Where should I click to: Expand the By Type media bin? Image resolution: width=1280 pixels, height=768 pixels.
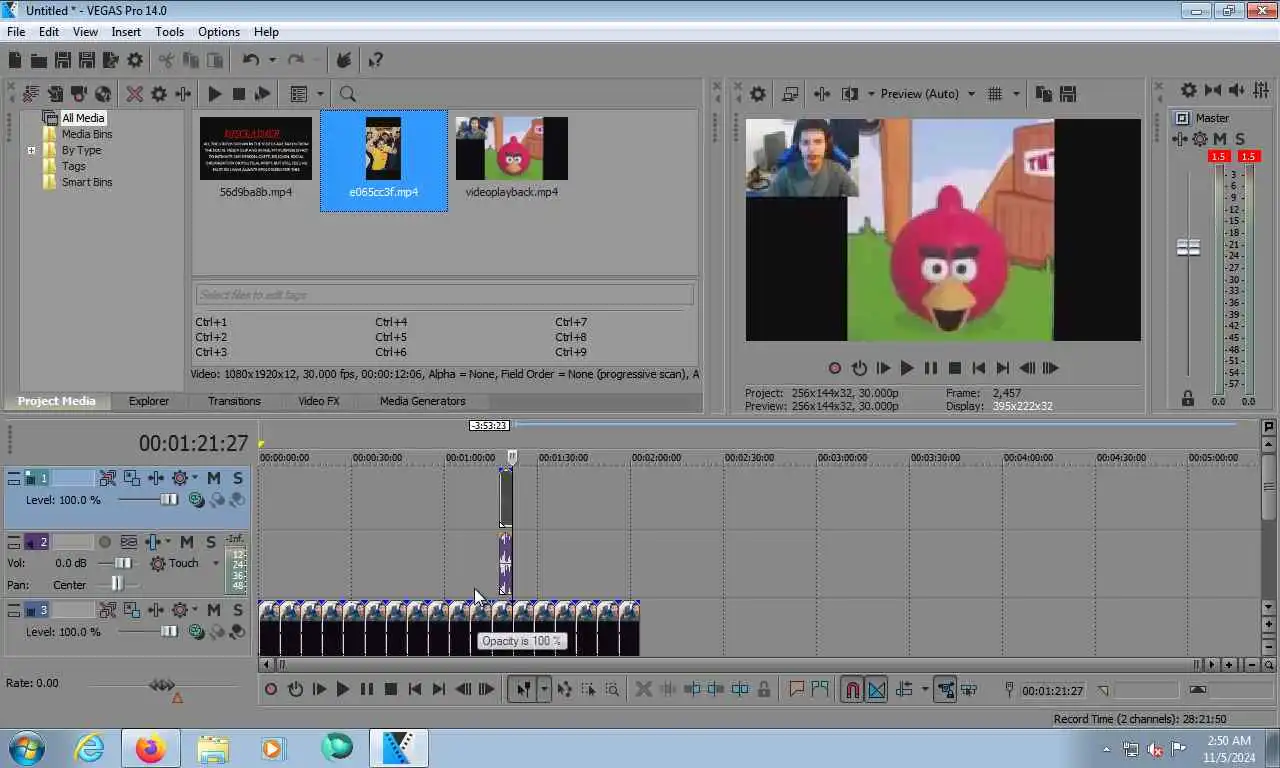pyautogui.click(x=31, y=151)
